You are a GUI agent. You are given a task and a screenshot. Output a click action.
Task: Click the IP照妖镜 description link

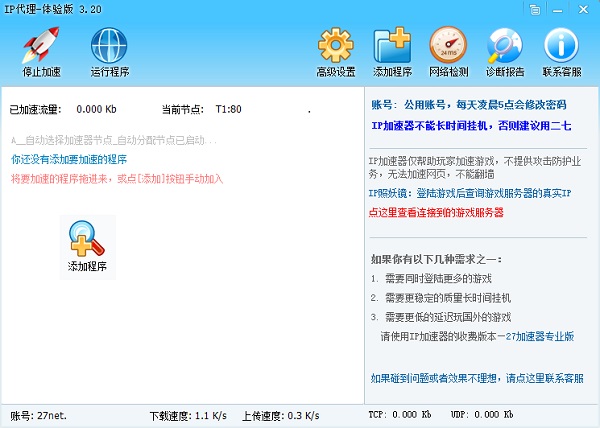[476, 194]
